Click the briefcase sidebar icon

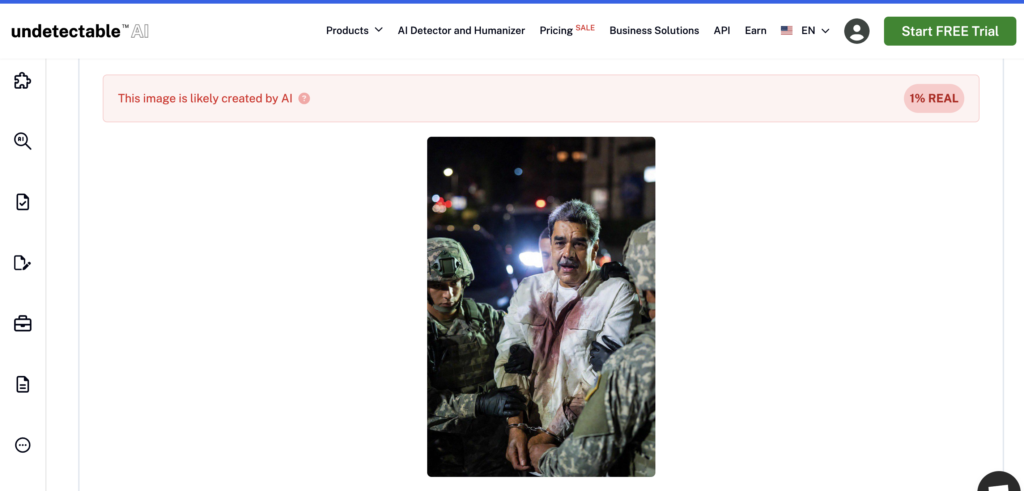[22, 323]
